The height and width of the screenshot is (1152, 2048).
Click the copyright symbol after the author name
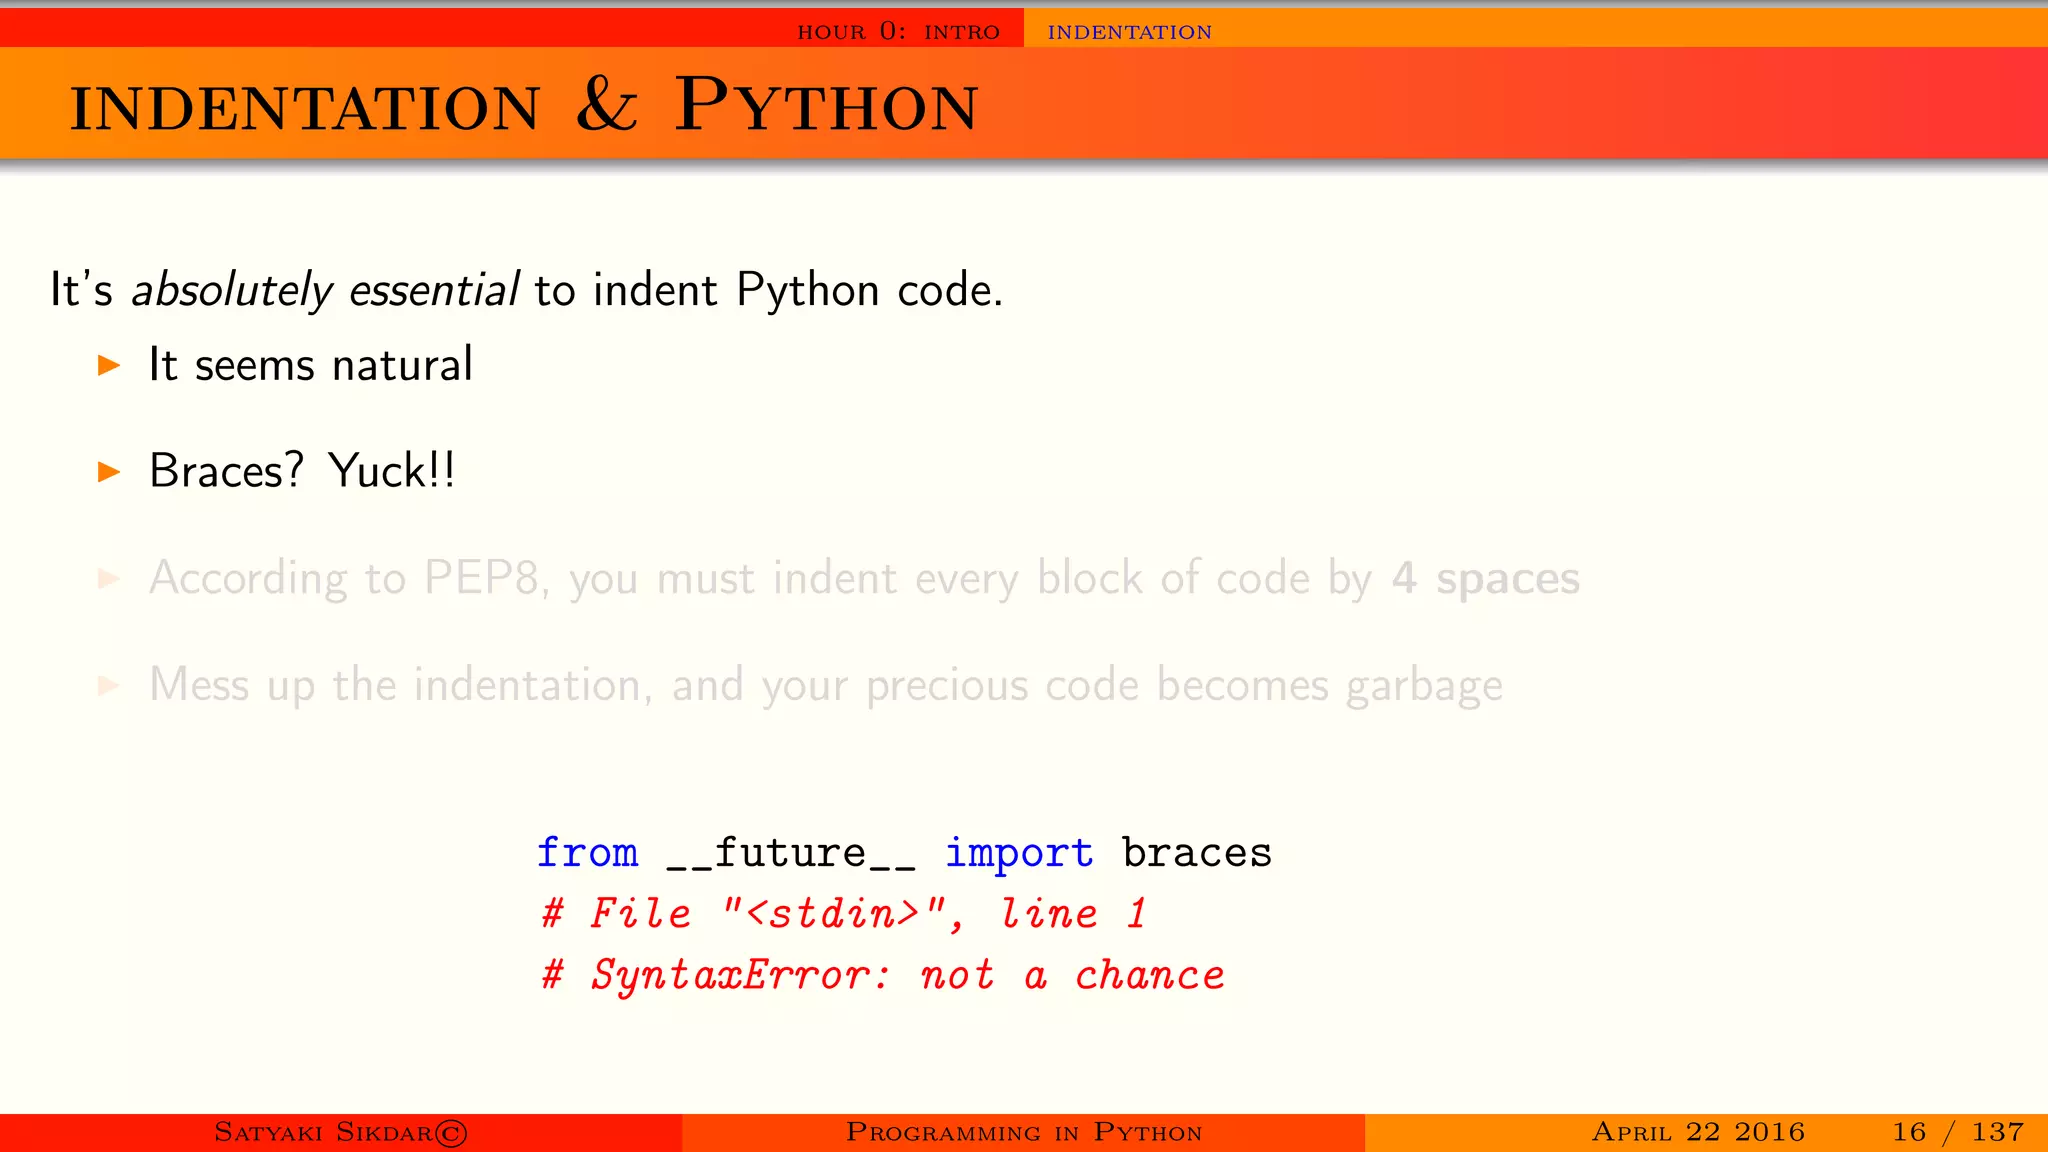coord(451,1133)
